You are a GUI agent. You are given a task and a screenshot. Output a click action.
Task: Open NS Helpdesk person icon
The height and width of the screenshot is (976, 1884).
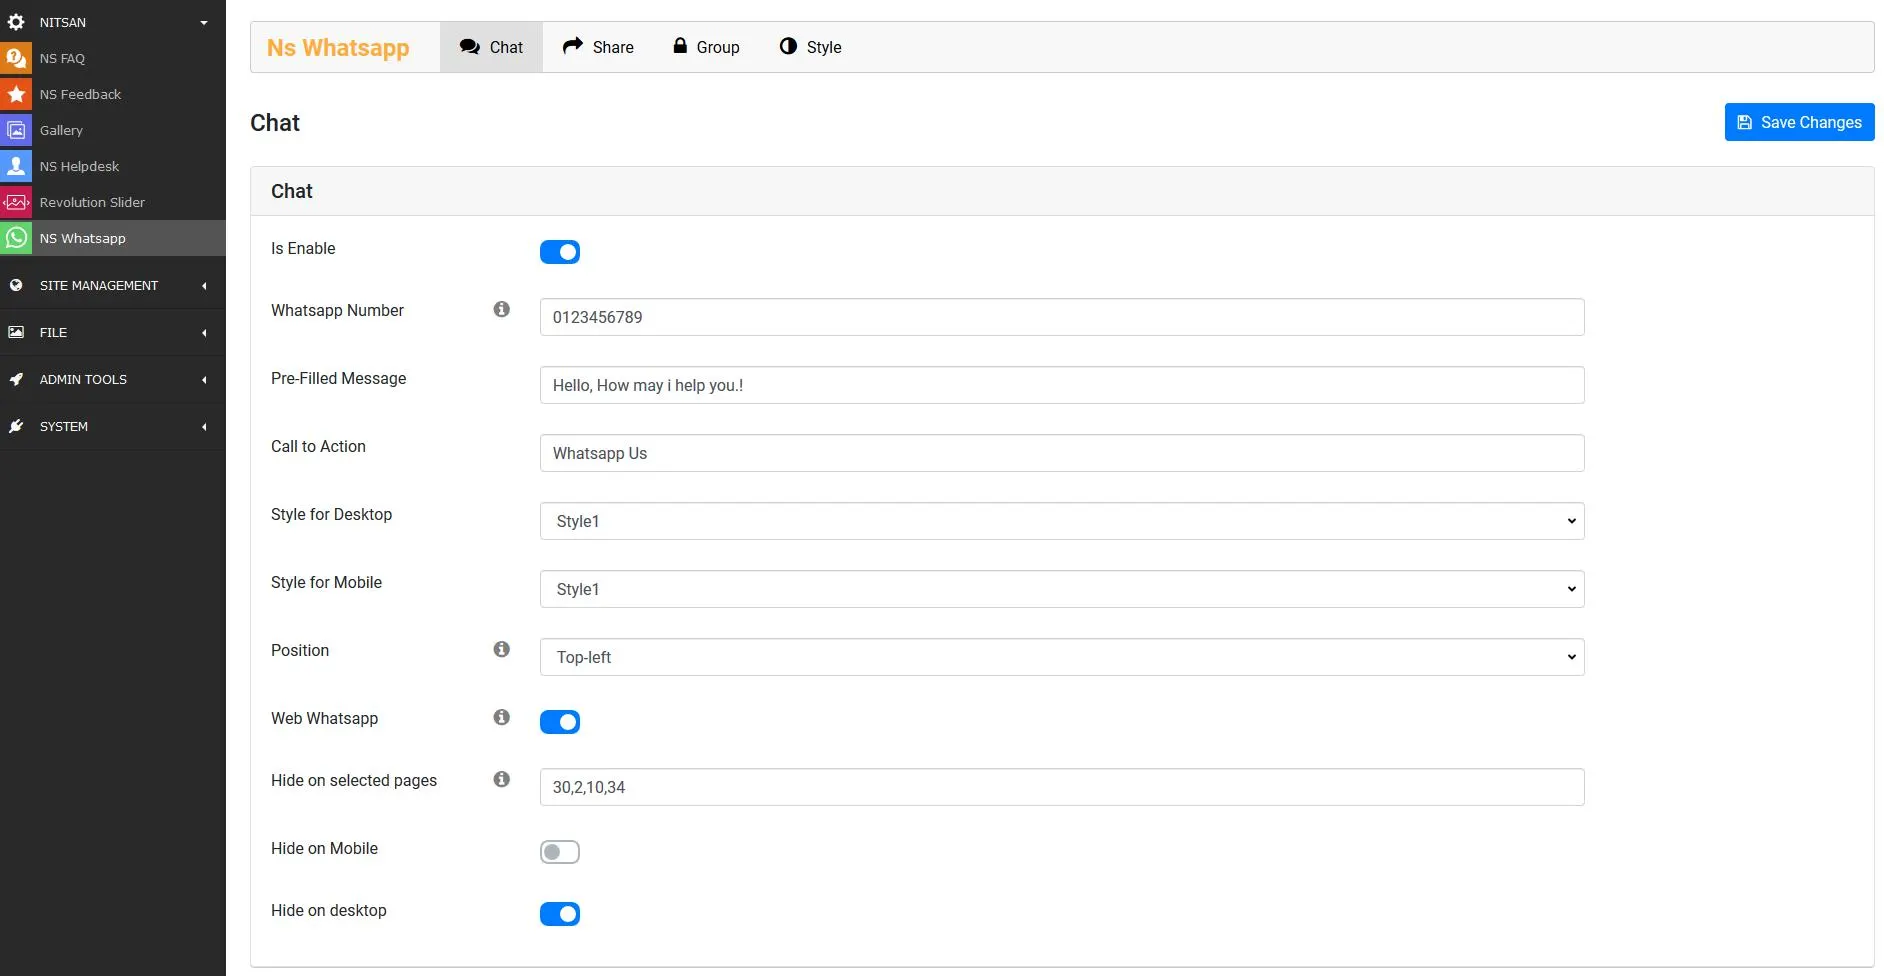pos(16,166)
